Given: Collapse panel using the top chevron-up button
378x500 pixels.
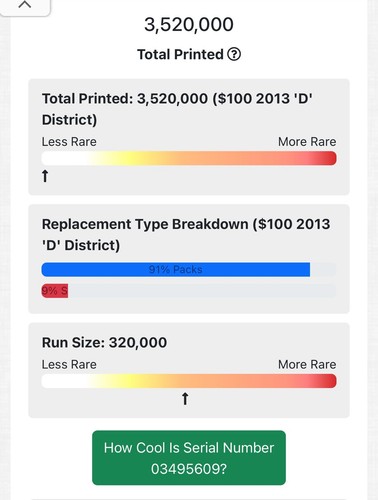Looking at the screenshot, I should [25, 5].
